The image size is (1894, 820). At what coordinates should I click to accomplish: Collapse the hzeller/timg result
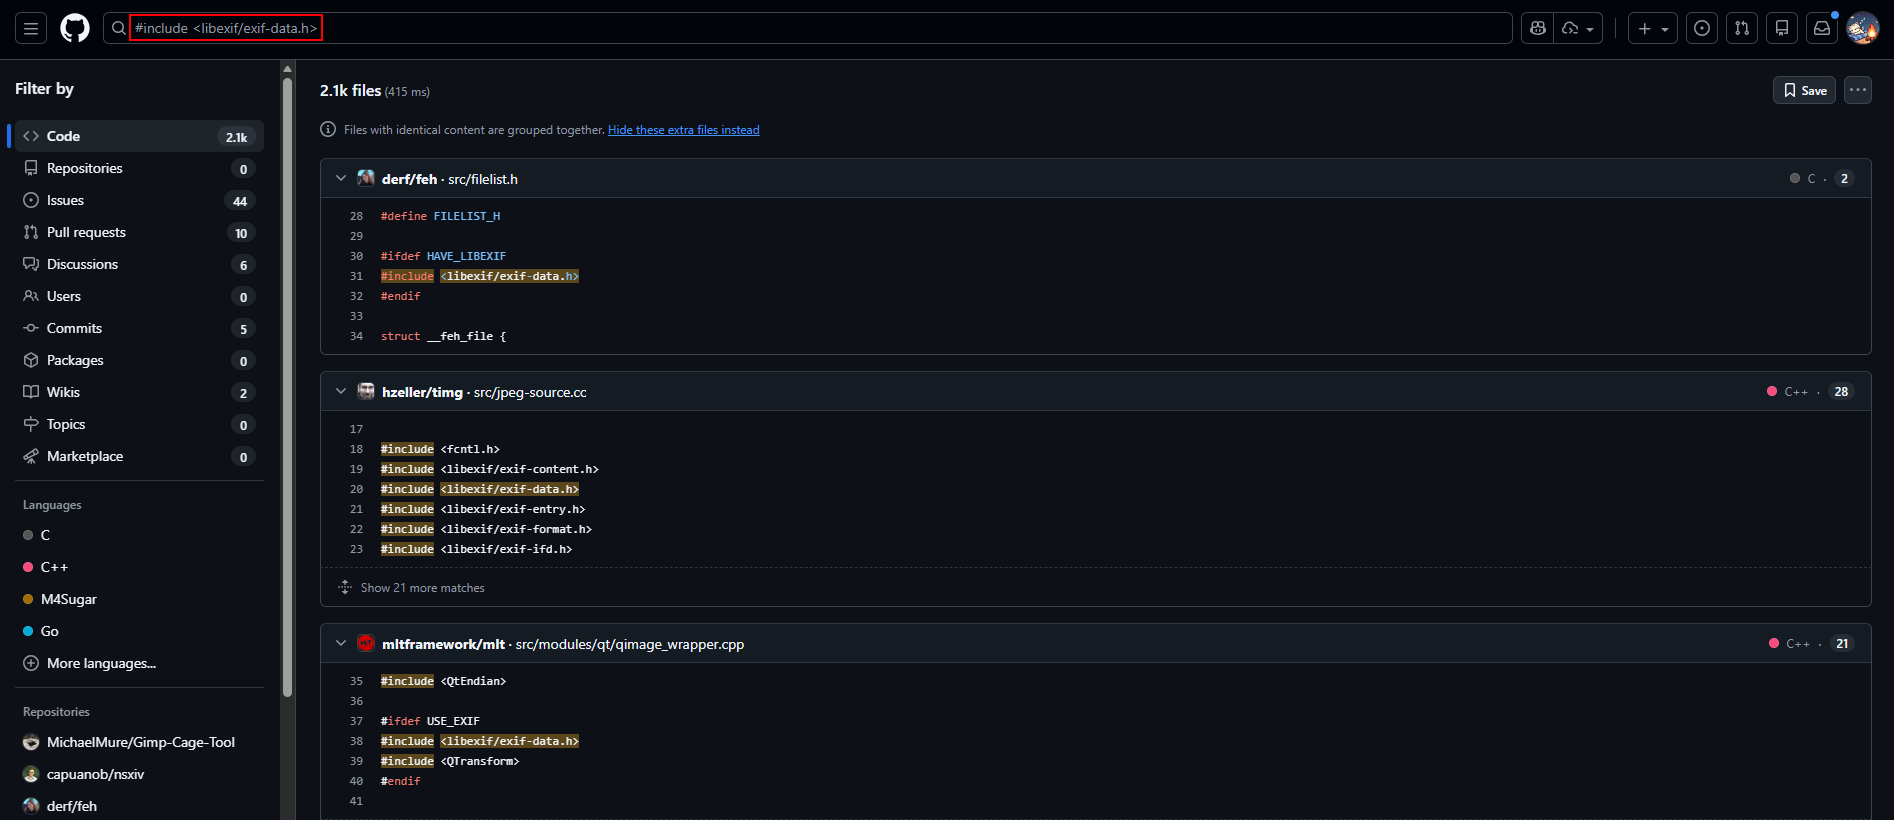click(341, 391)
